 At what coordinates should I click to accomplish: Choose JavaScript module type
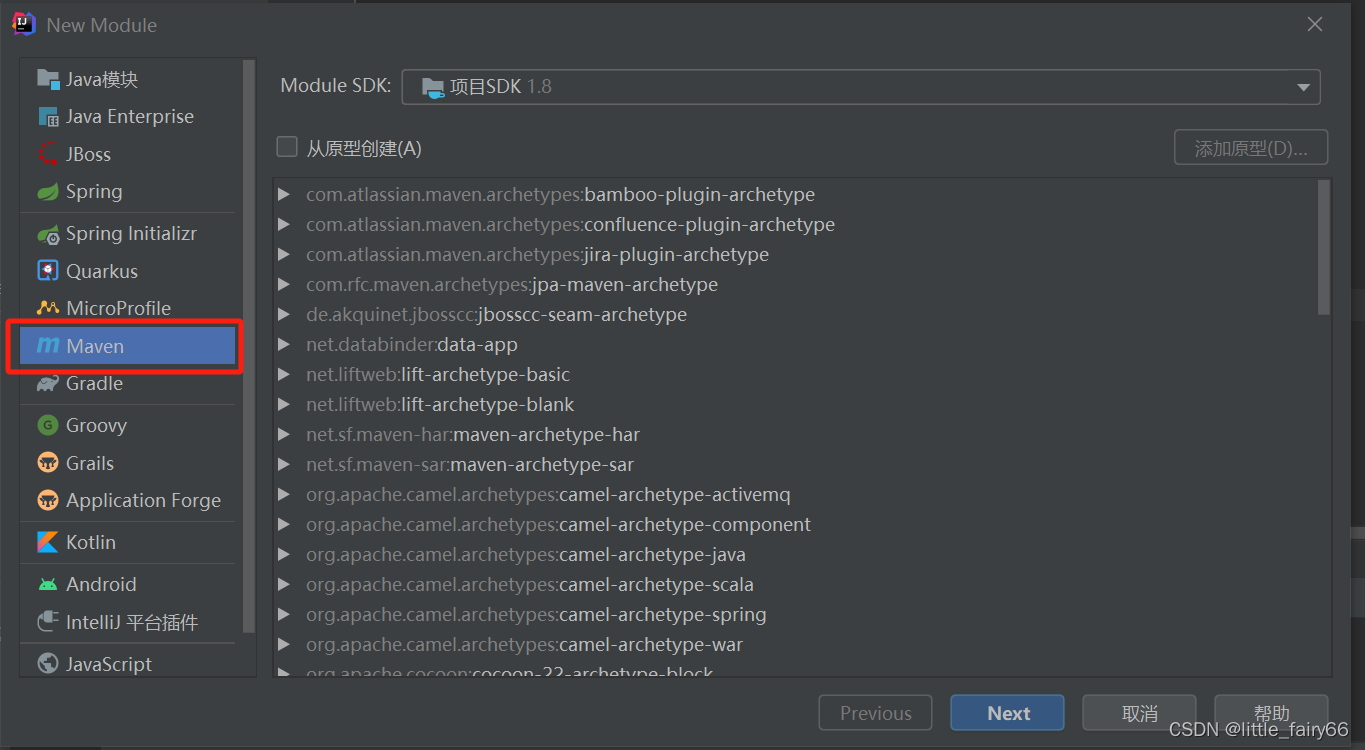[128, 664]
